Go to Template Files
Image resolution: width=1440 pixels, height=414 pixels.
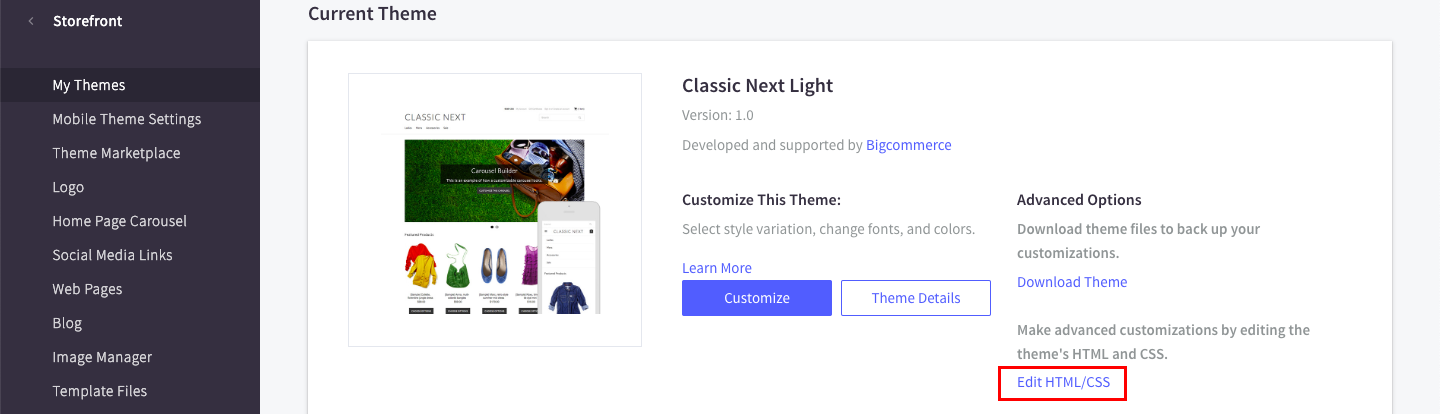pos(100,391)
